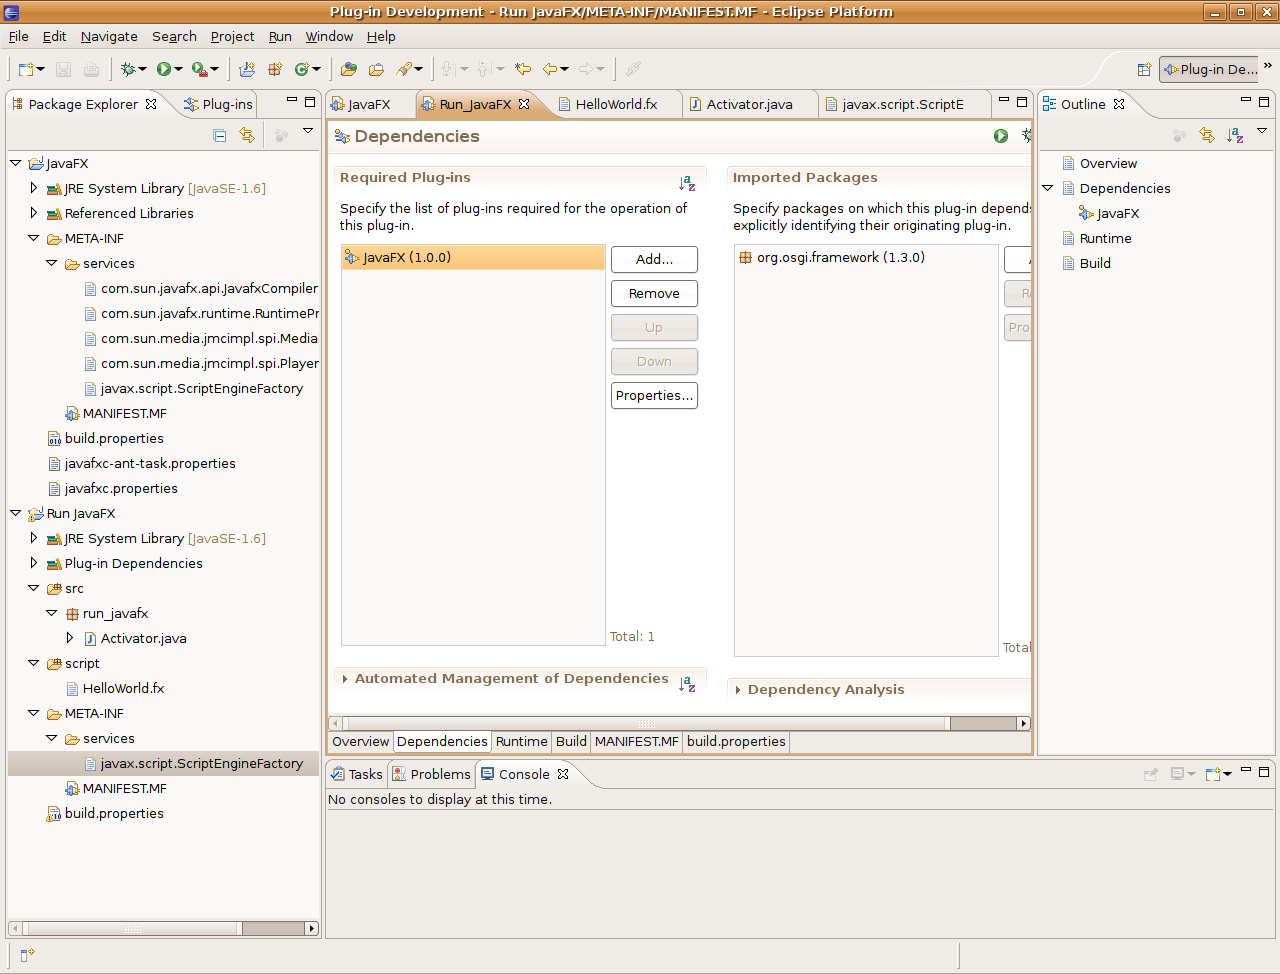
Task: Select HelloWorld.fx in Package Explorer
Action: (x=123, y=688)
